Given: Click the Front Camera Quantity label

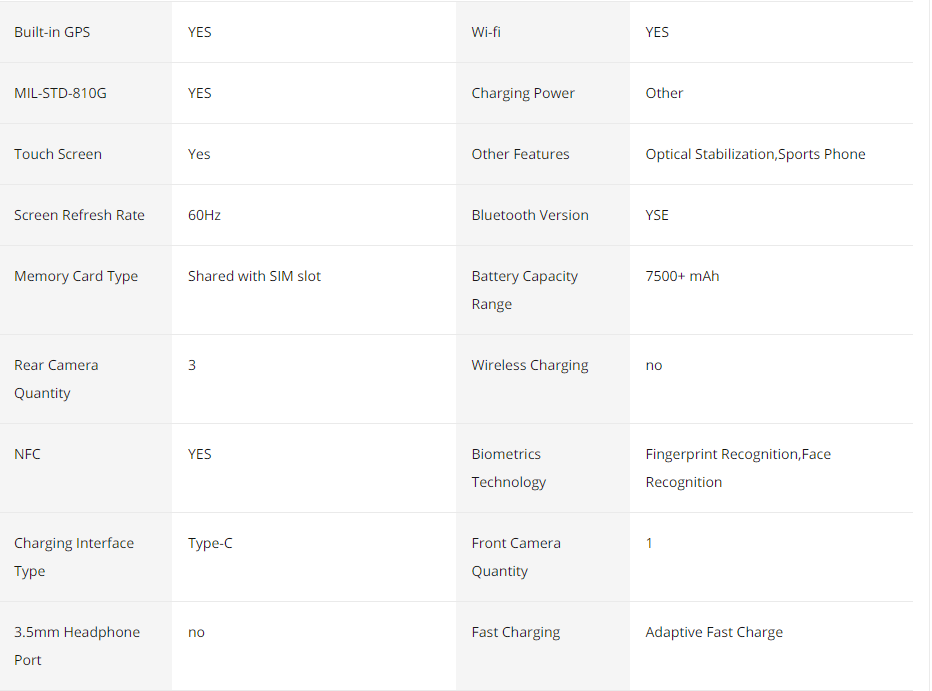Looking at the screenshot, I should (516, 557).
